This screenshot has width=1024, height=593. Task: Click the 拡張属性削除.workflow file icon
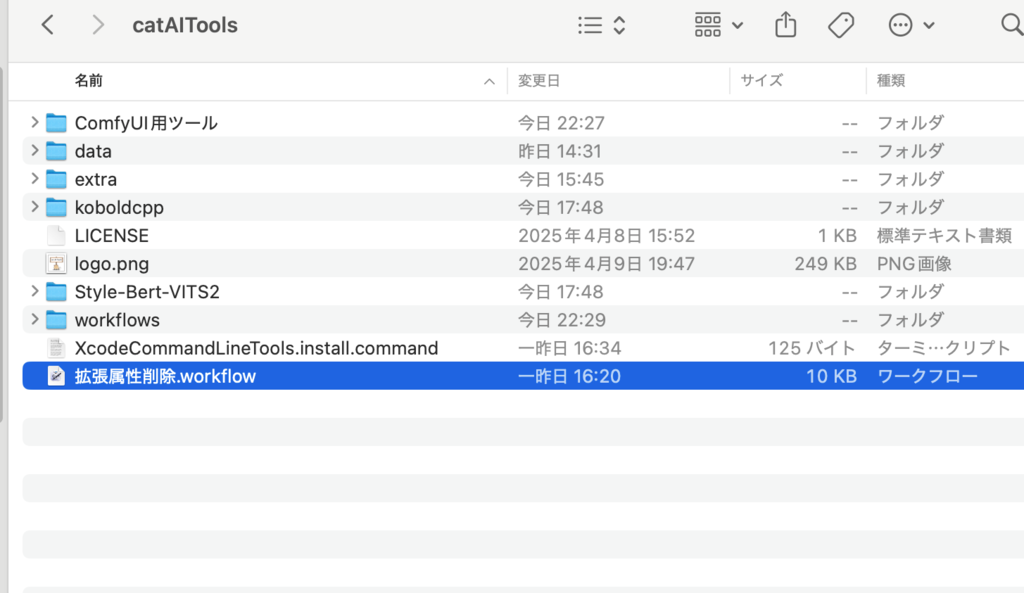(x=56, y=376)
